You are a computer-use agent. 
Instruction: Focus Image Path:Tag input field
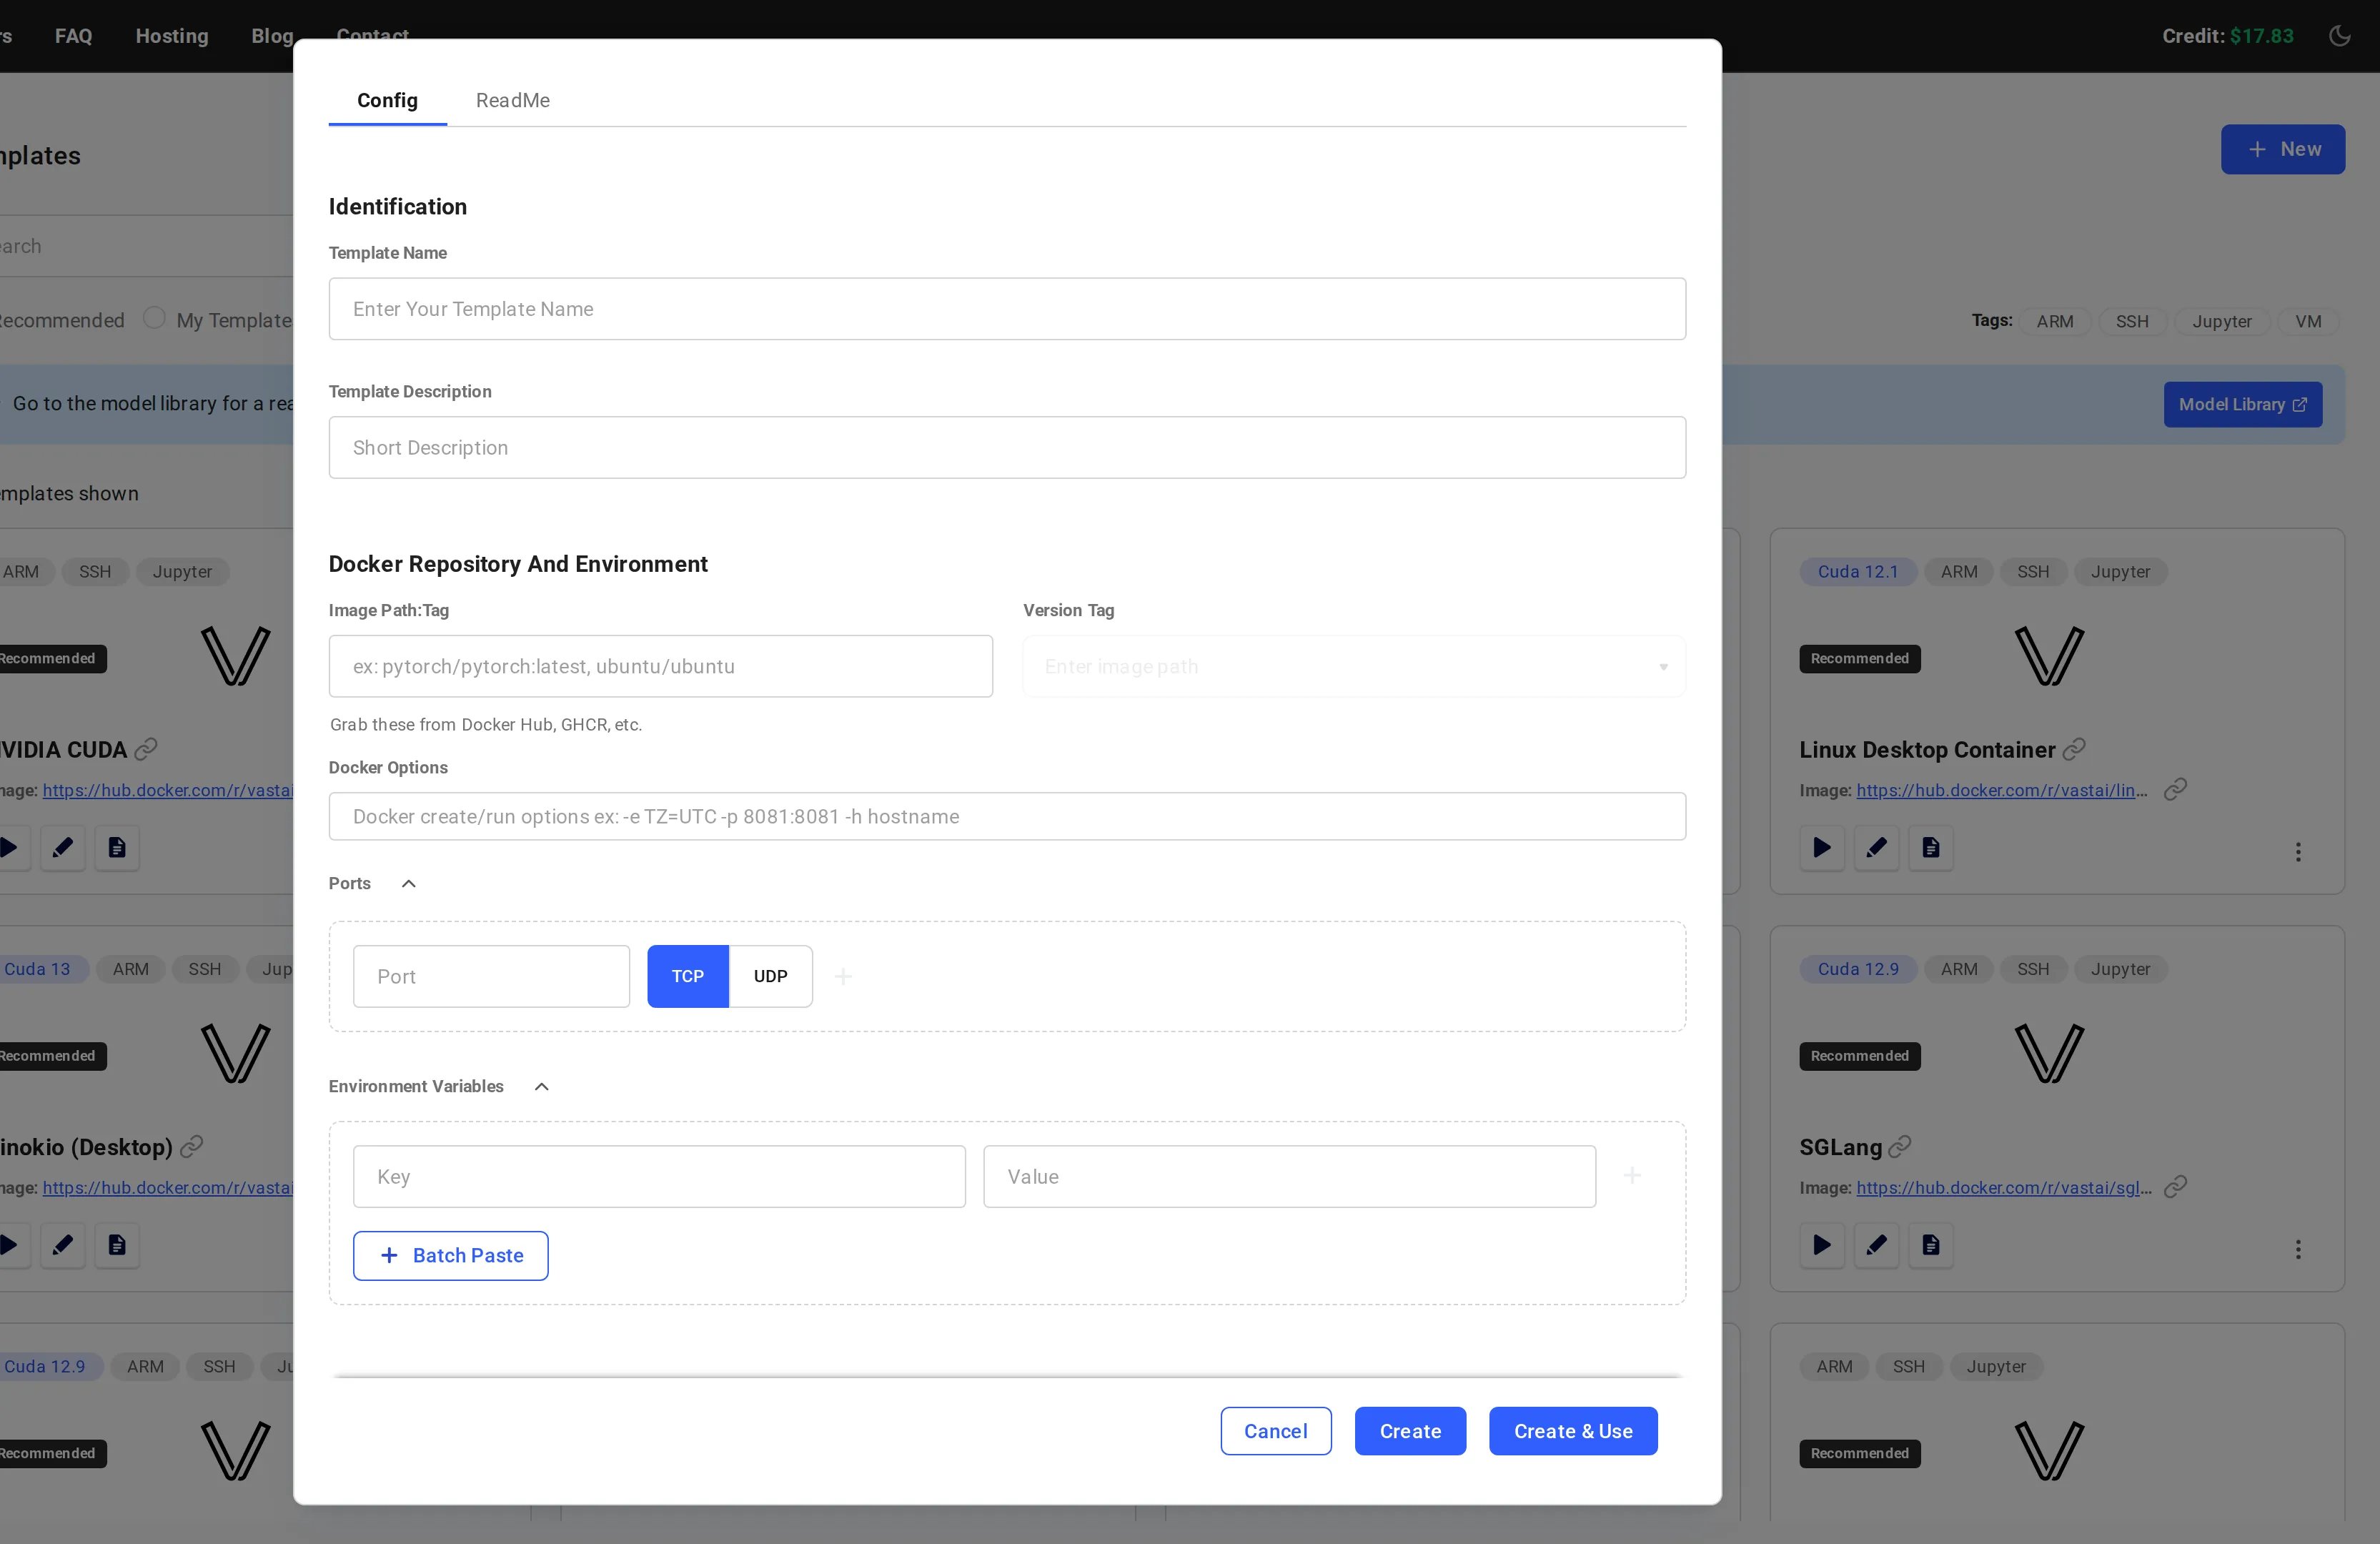[x=661, y=666]
